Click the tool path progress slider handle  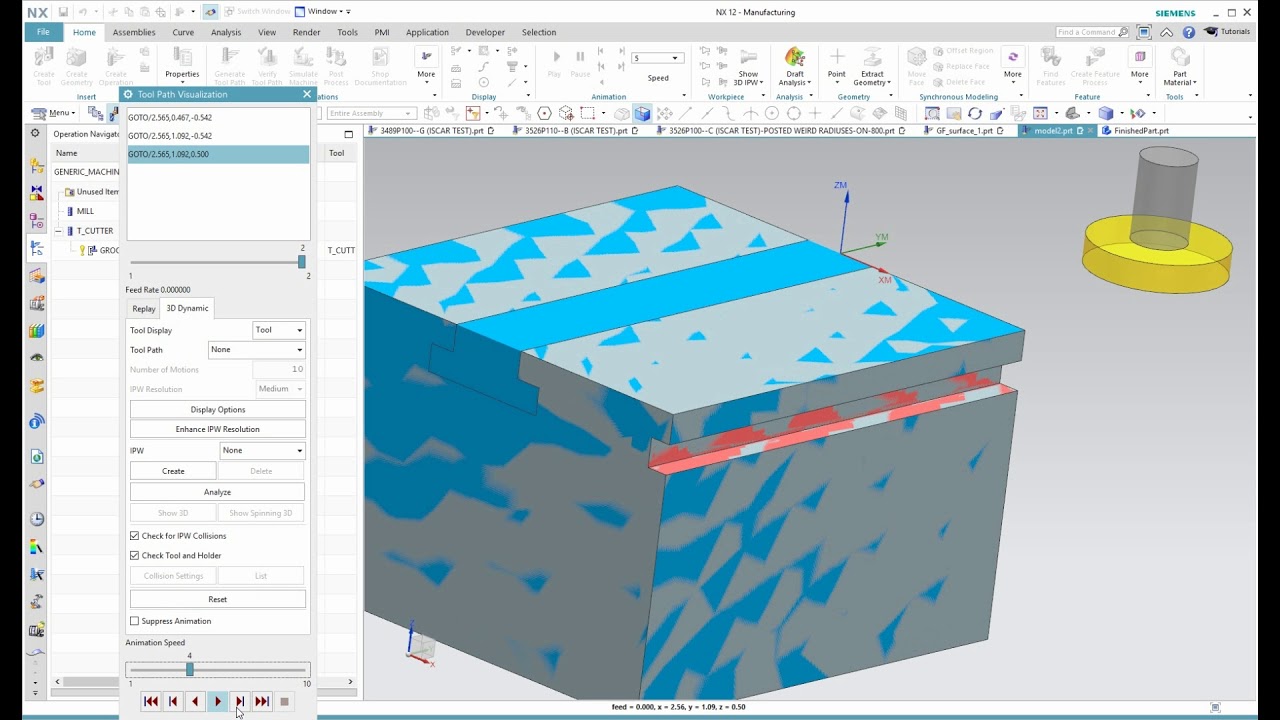[301, 262]
